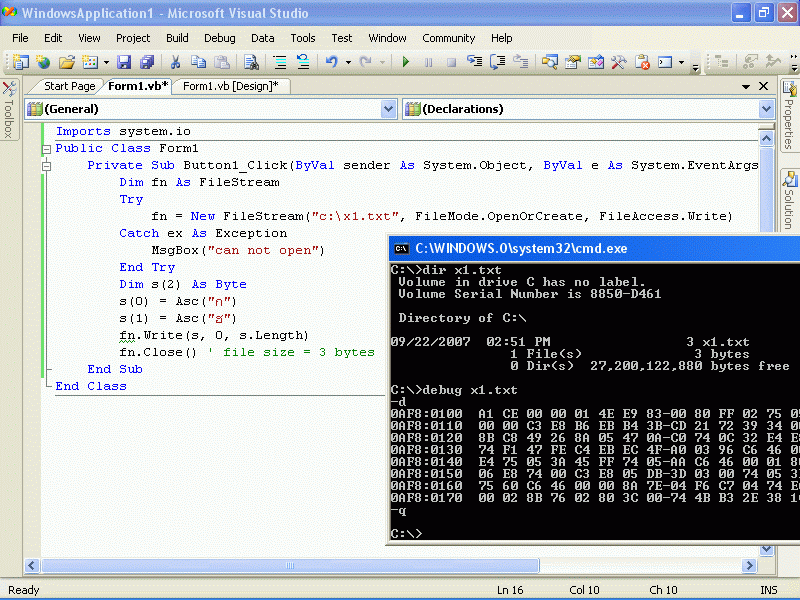This screenshot has width=800, height=600.
Task: Switch to the Start Page tab
Action: 69,86
